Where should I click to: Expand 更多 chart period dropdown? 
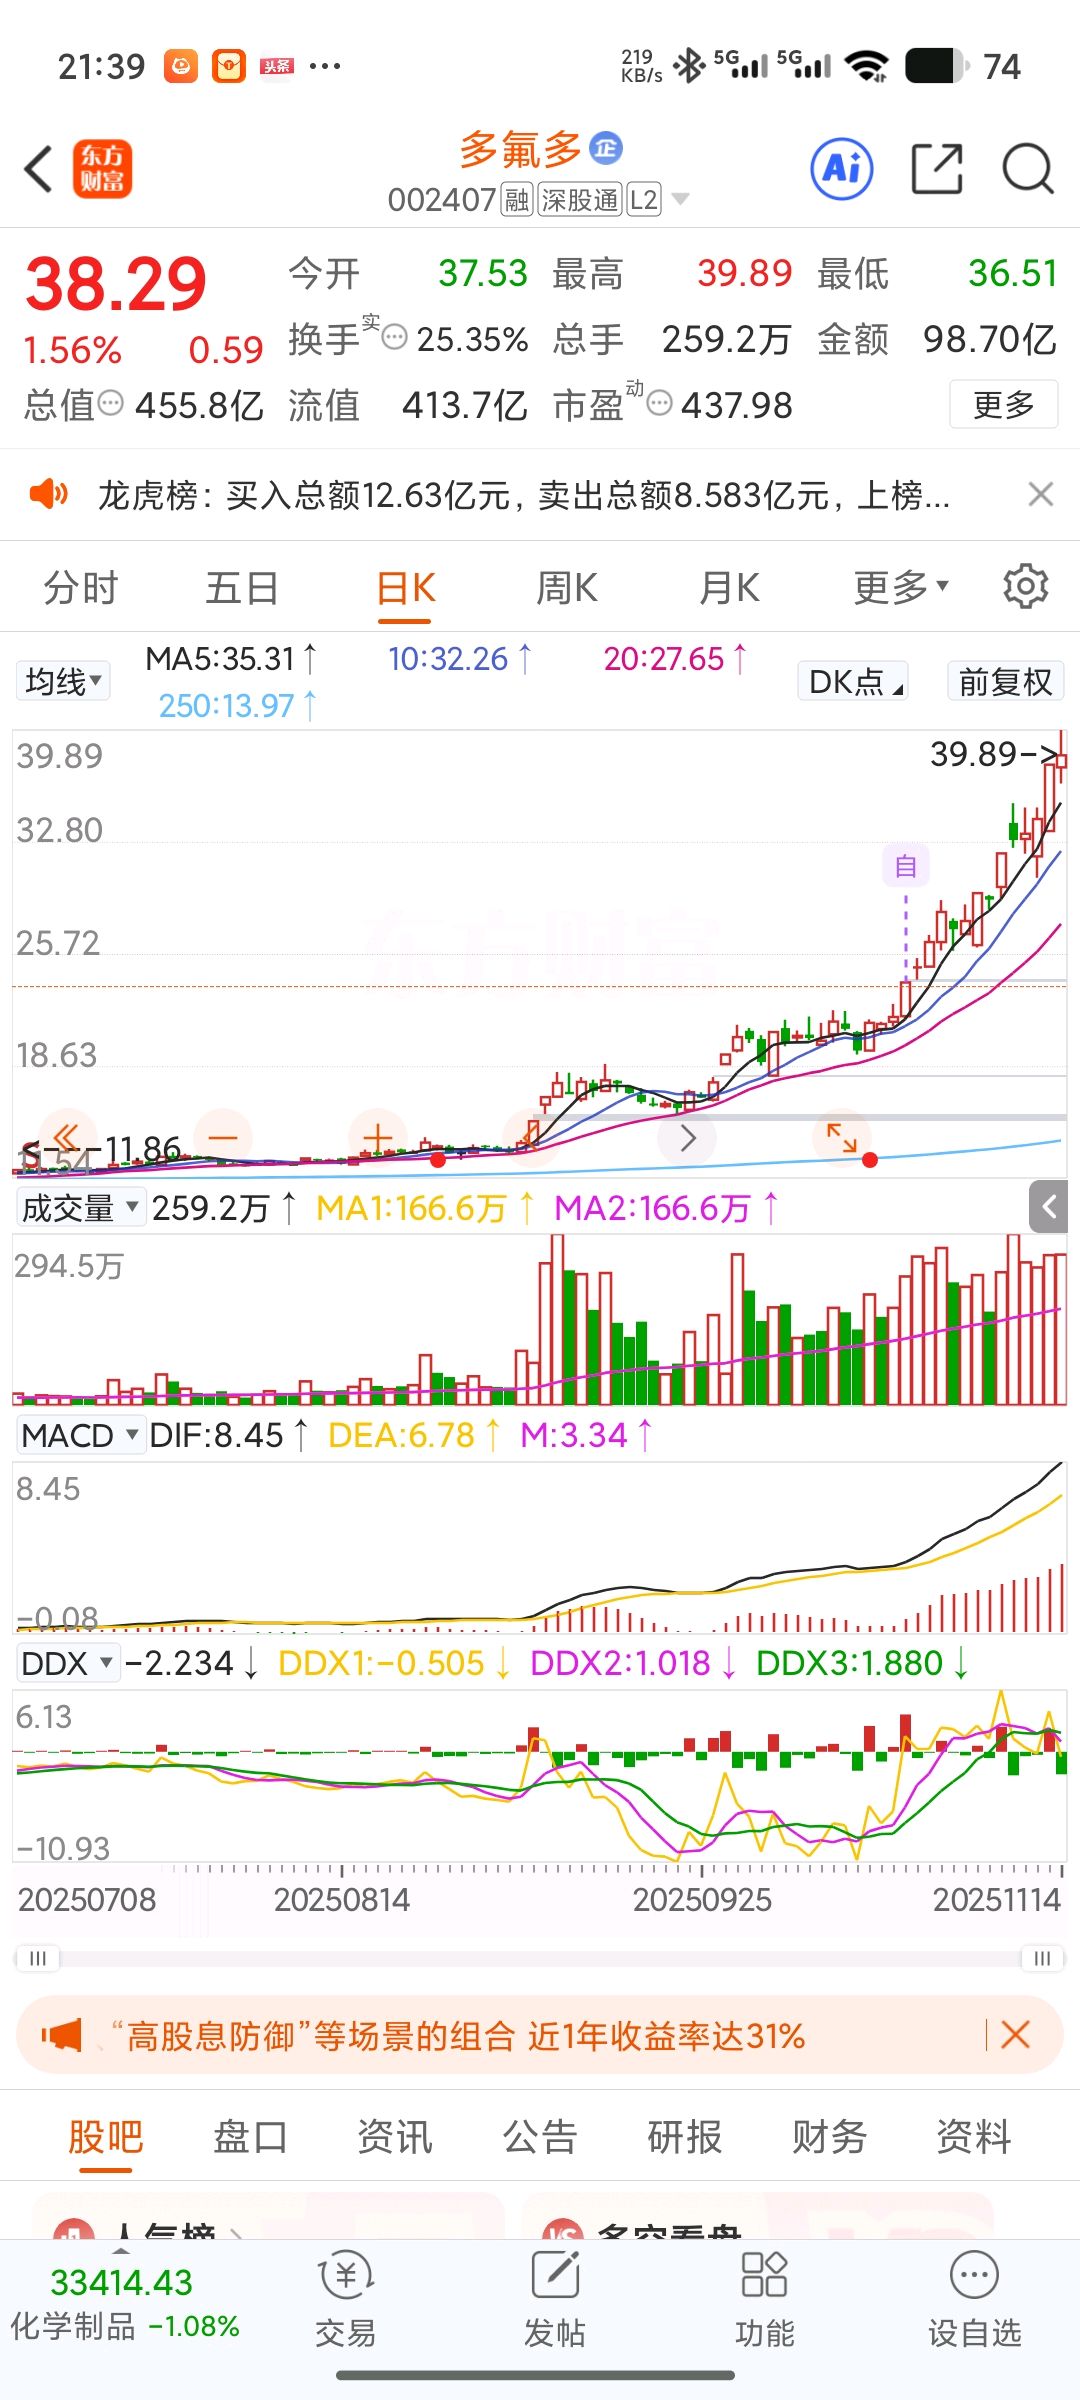pyautogui.click(x=901, y=587)
